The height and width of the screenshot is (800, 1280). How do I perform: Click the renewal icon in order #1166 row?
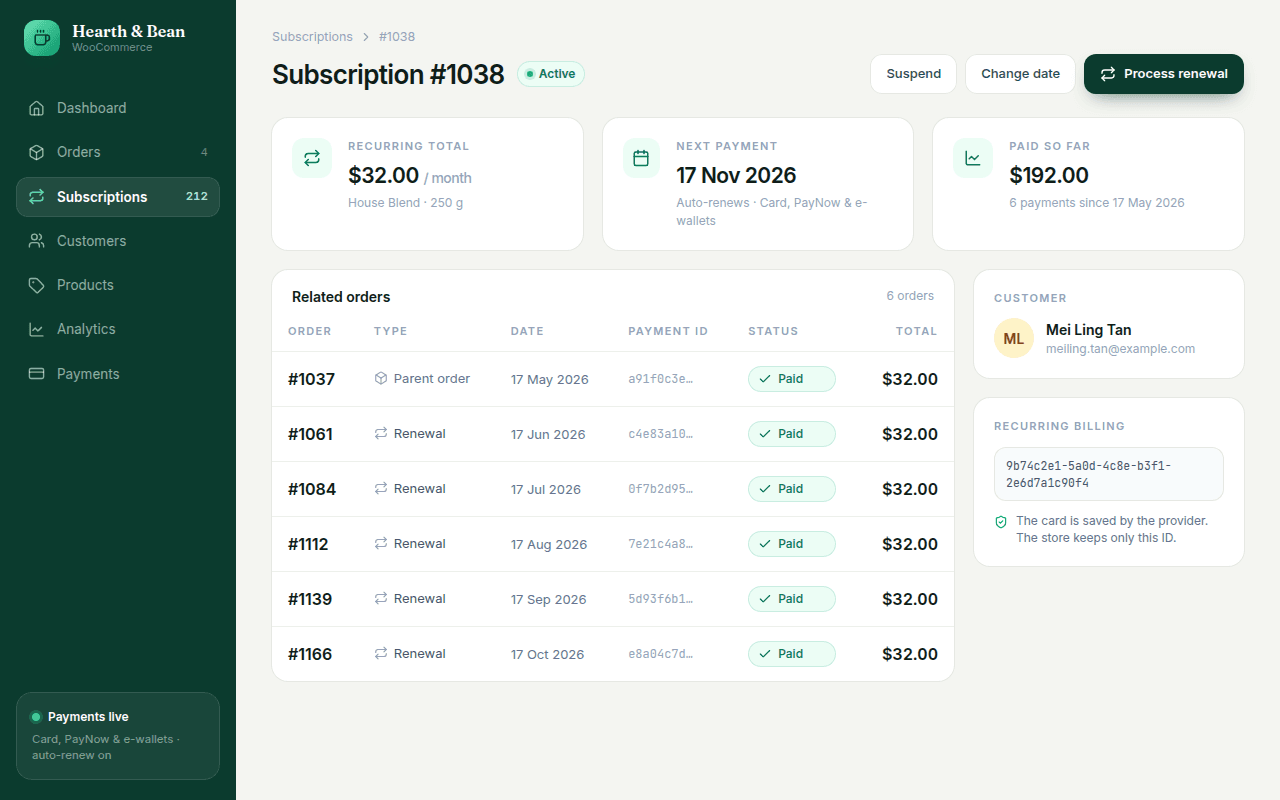[381, 654]
